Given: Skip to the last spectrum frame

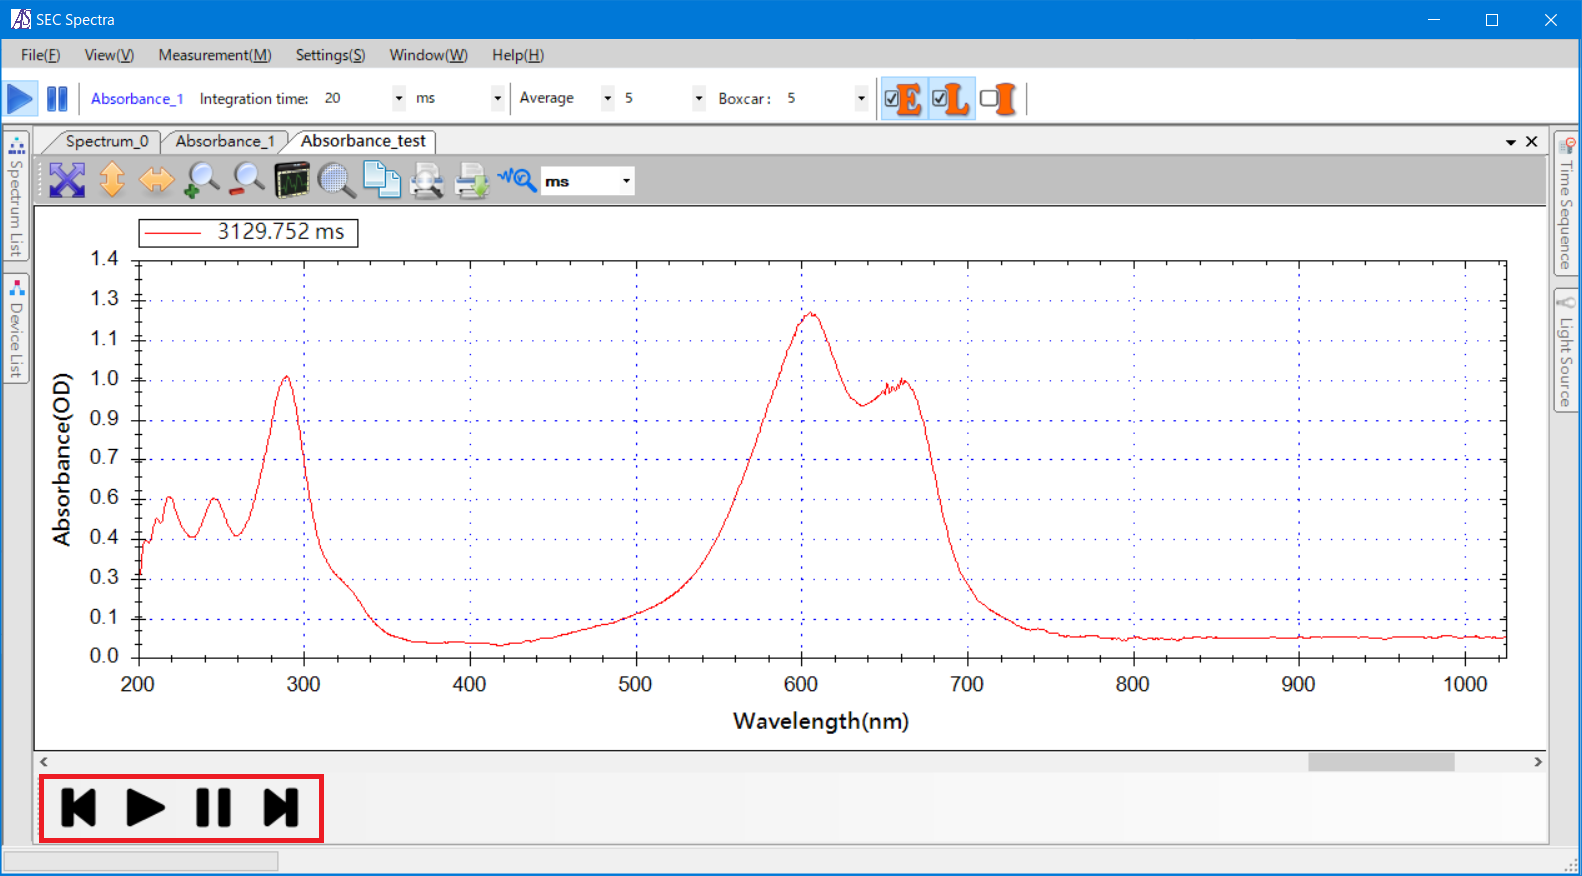Looking at the screenshot, I should (x=281, y=808).
